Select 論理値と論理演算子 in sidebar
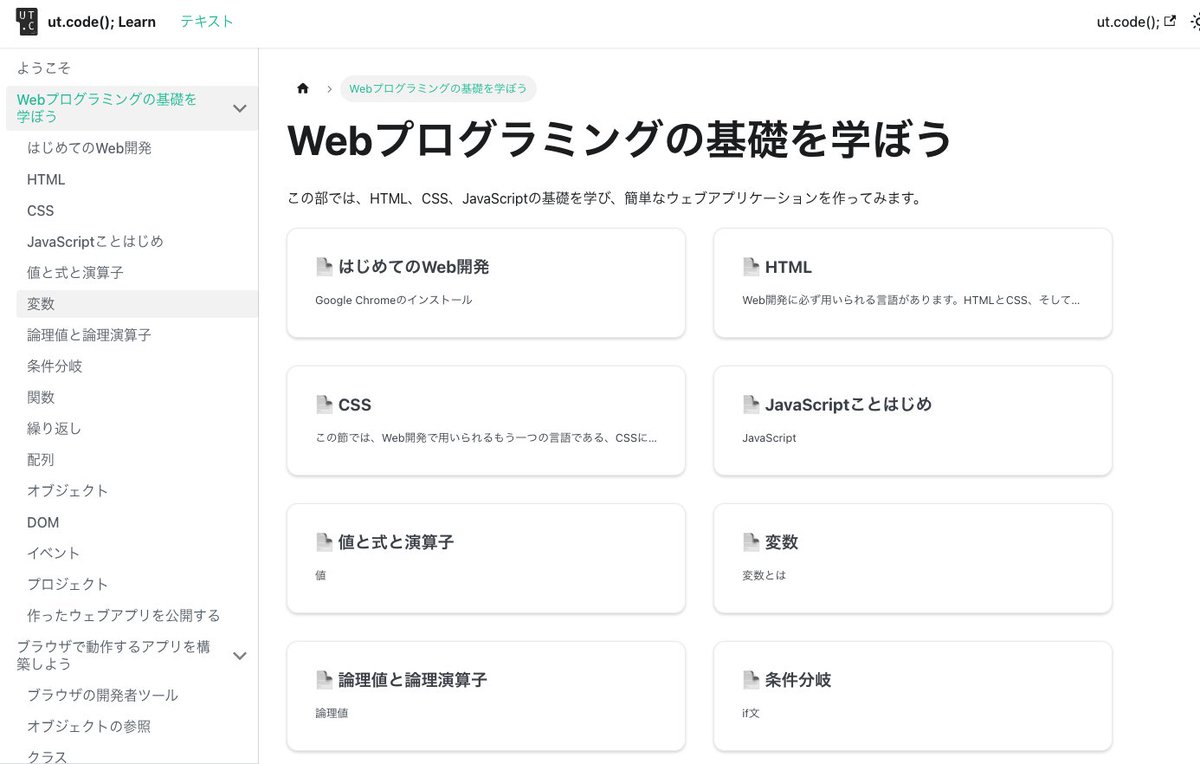 pos(90,335)
